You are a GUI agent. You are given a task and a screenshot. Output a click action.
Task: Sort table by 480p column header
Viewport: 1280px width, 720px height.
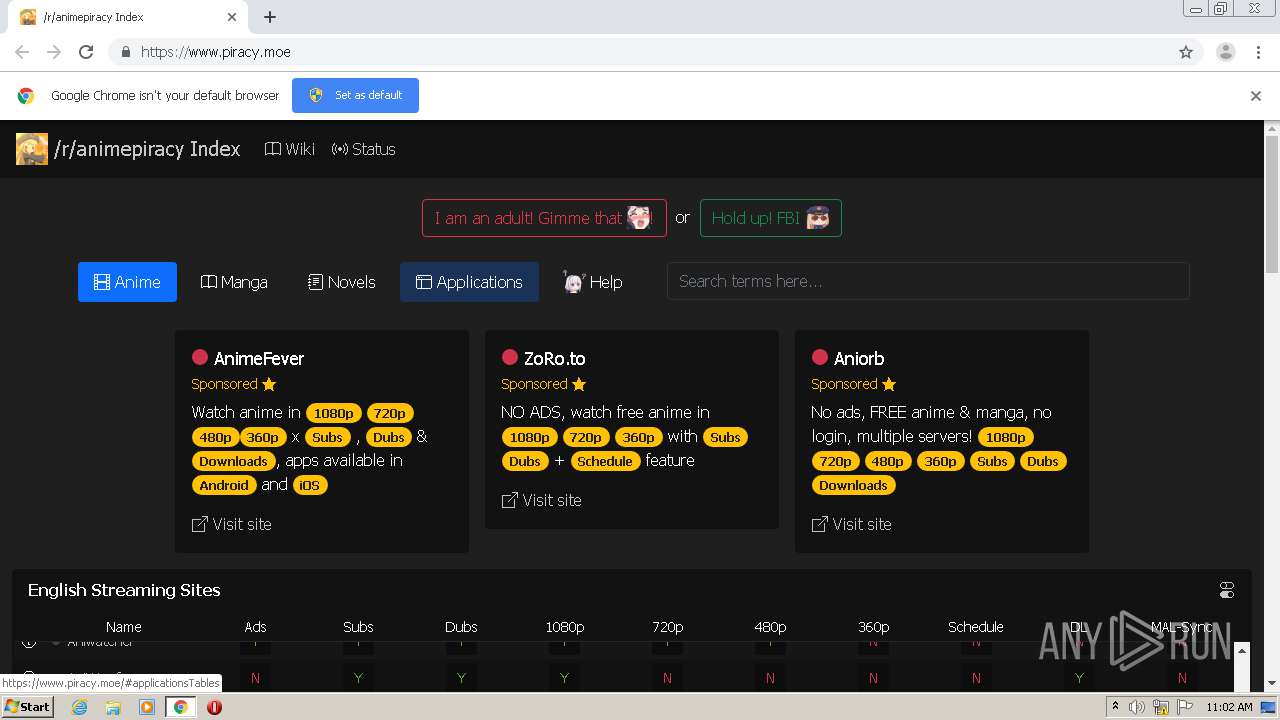(770, 627)
